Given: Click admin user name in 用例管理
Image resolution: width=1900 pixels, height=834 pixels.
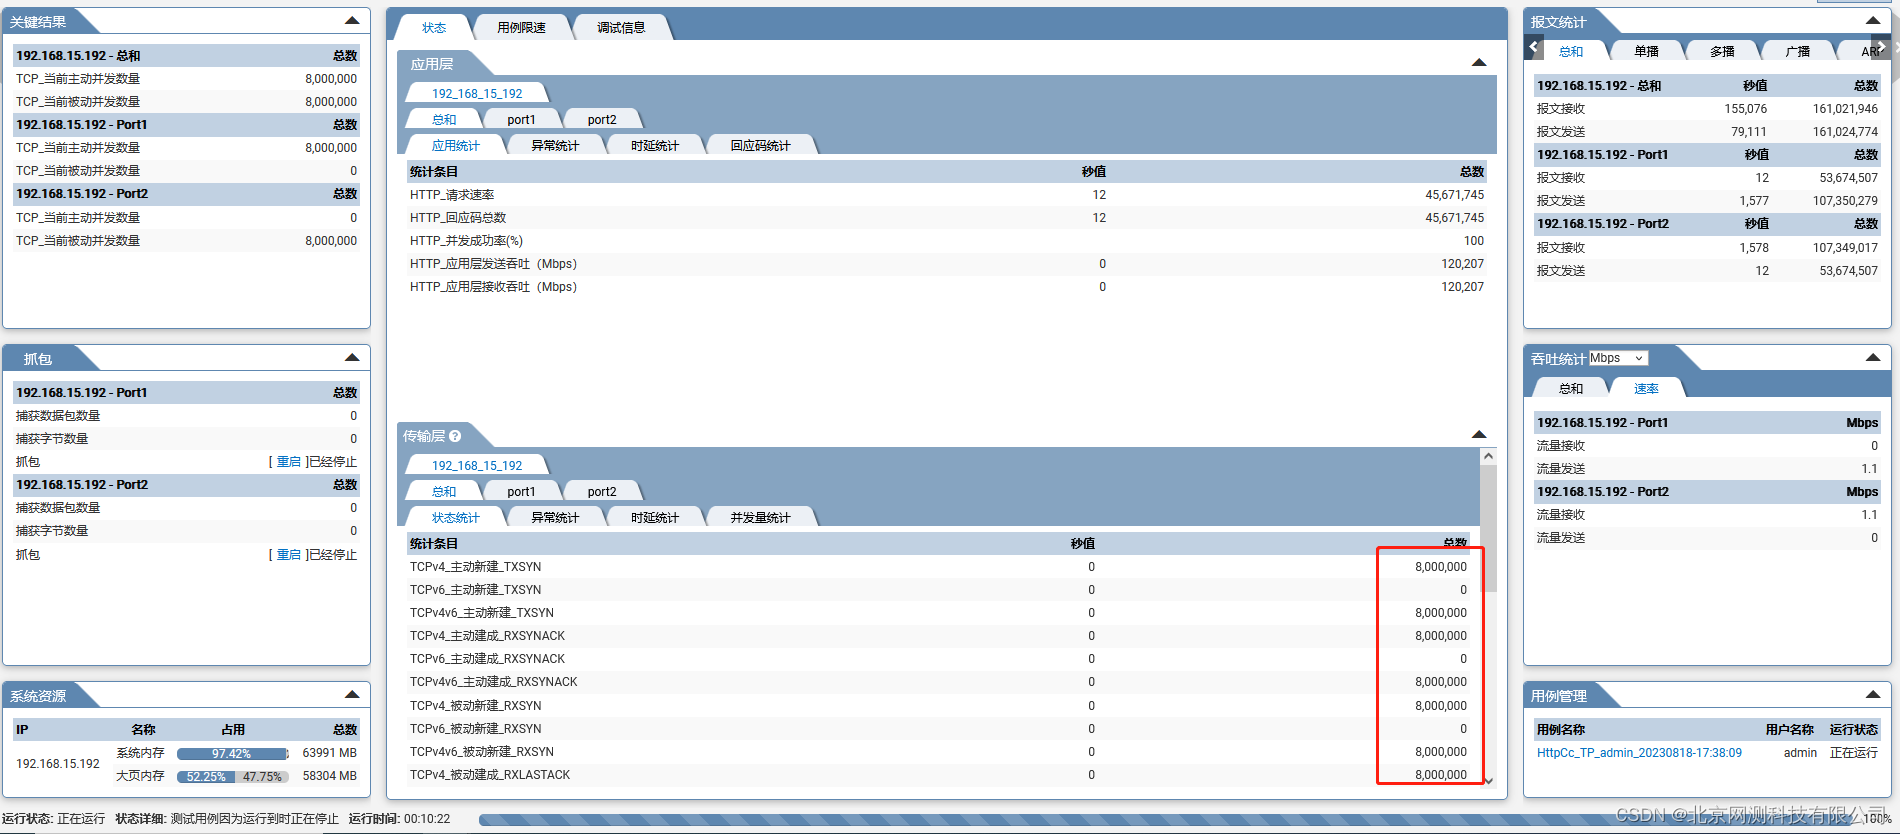Looking at the screenshot, I should tap(1800, 753).
